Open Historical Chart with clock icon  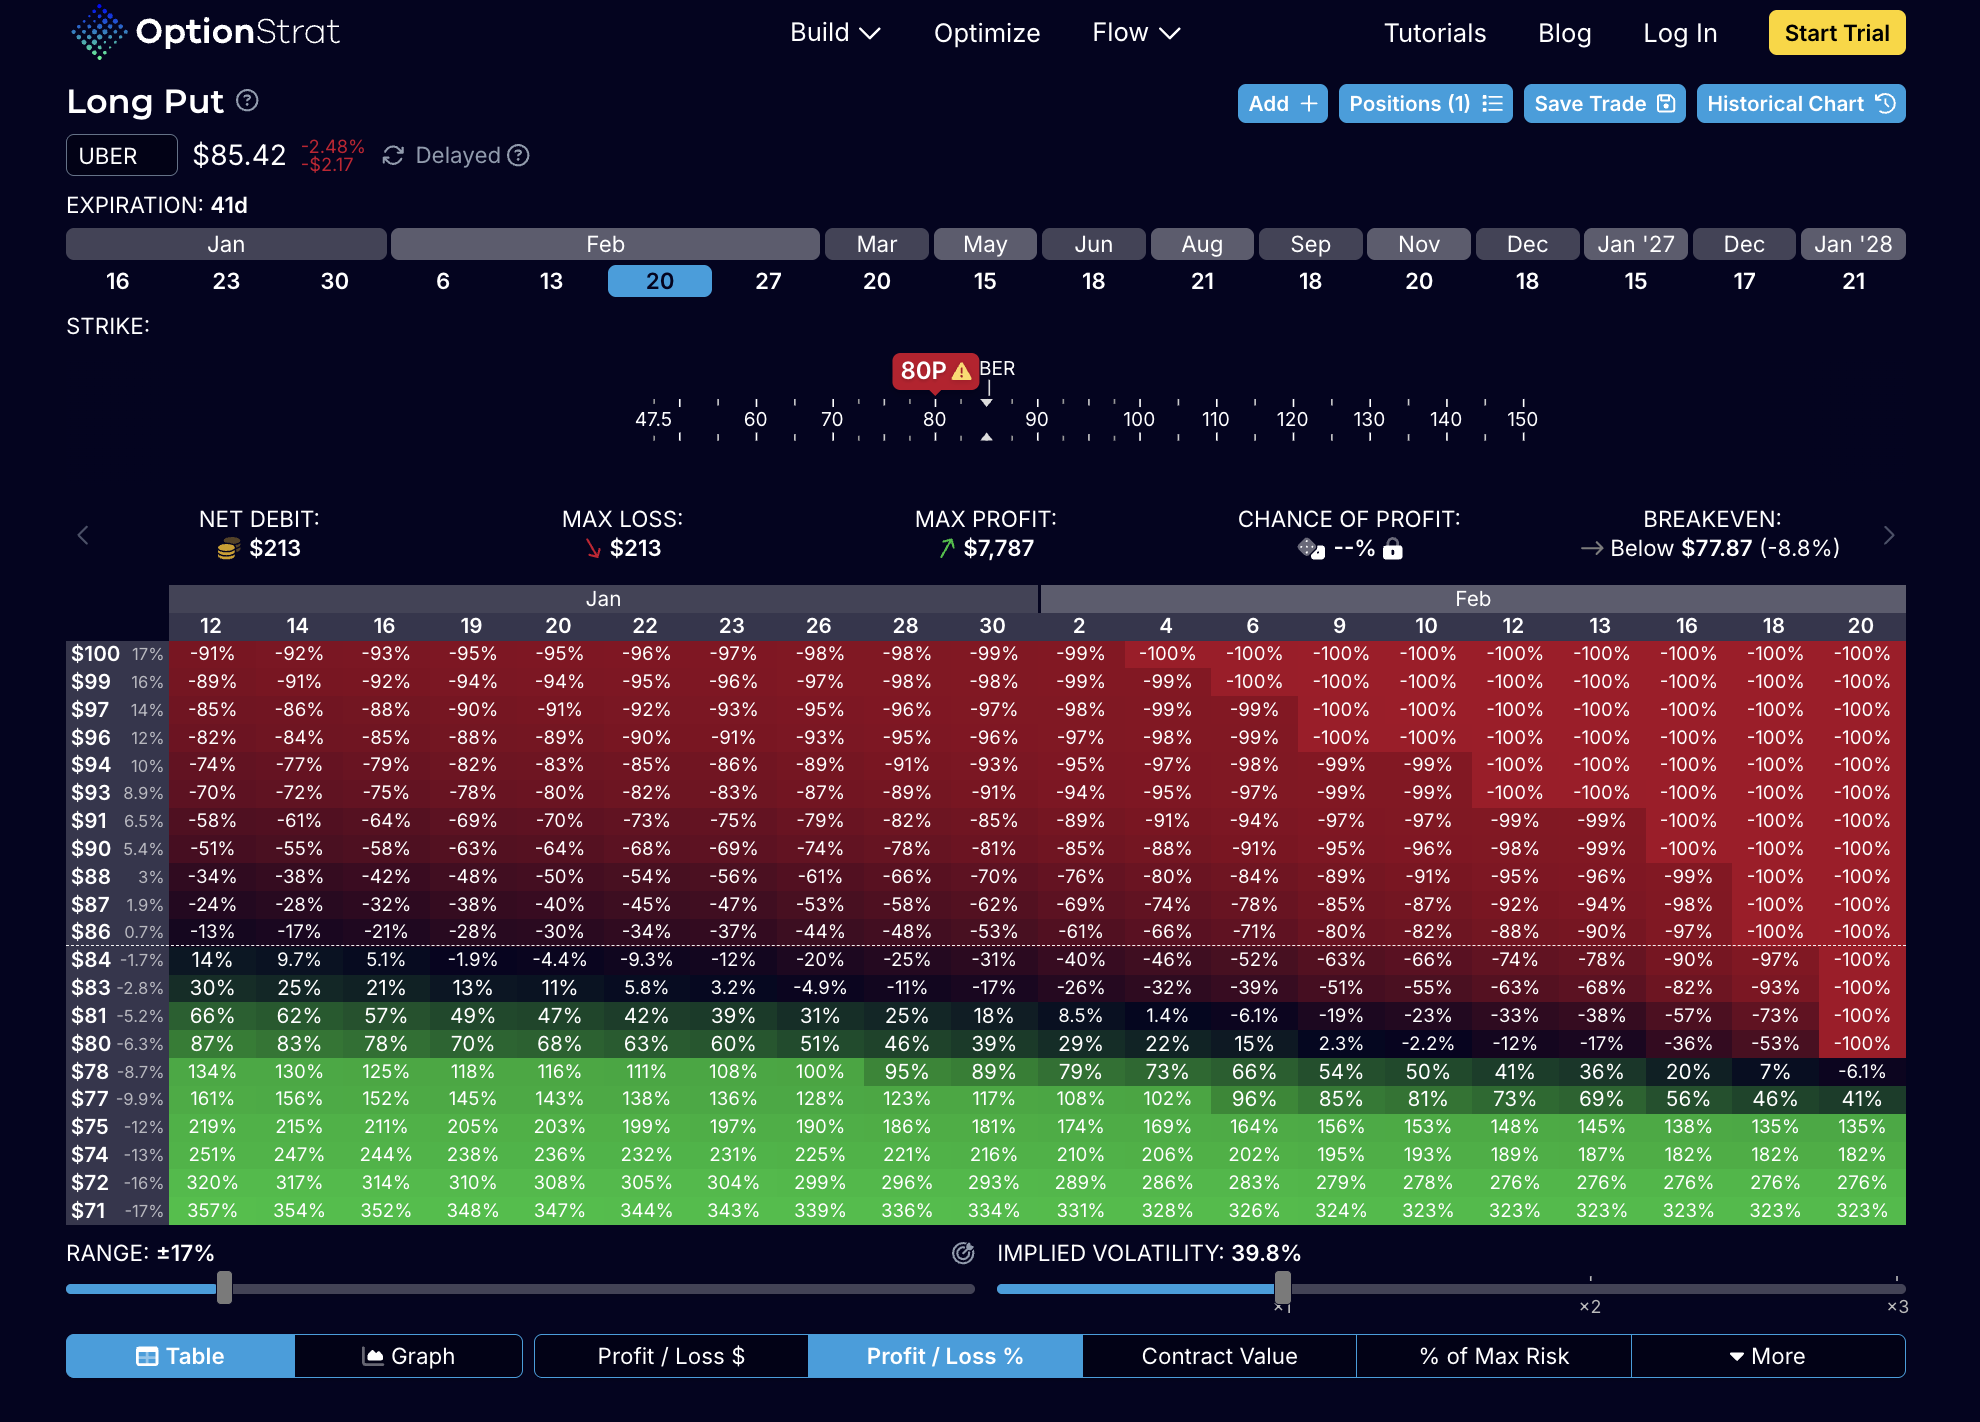tap(1800, 104)
